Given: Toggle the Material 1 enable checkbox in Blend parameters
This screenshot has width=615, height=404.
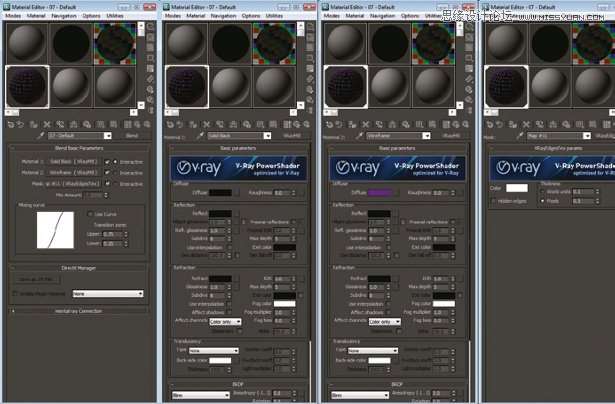Looking at the screenshot, I should tap(107, 161).
